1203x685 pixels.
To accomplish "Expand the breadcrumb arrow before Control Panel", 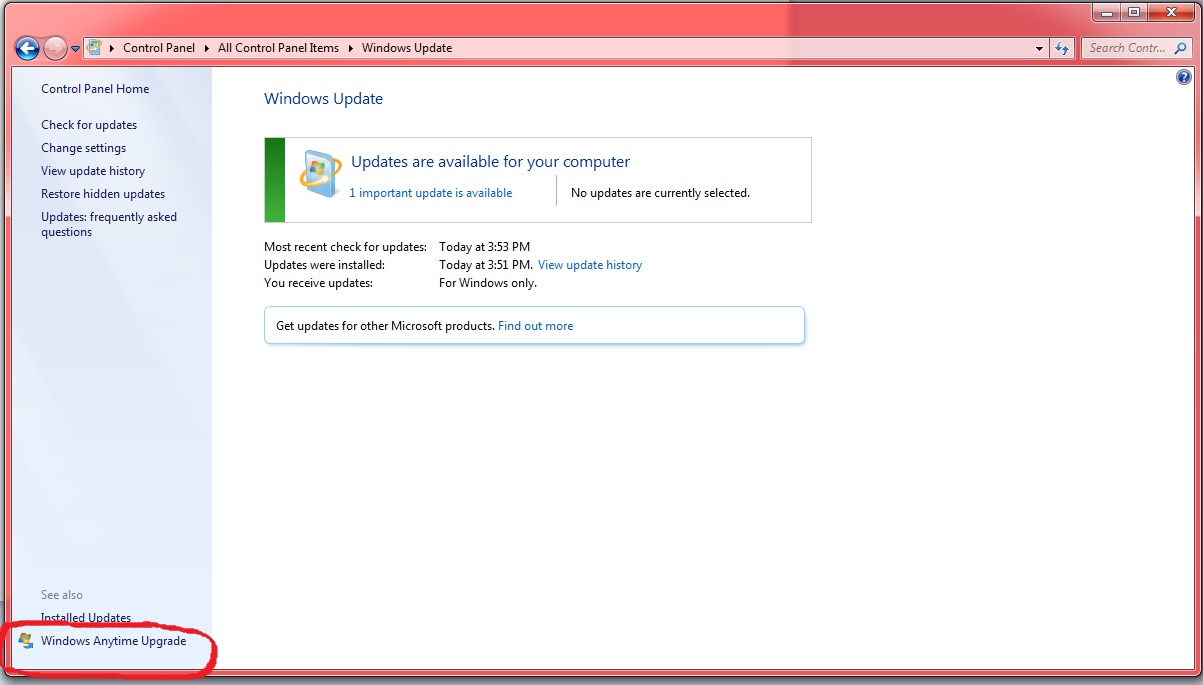I will (112, 48).
